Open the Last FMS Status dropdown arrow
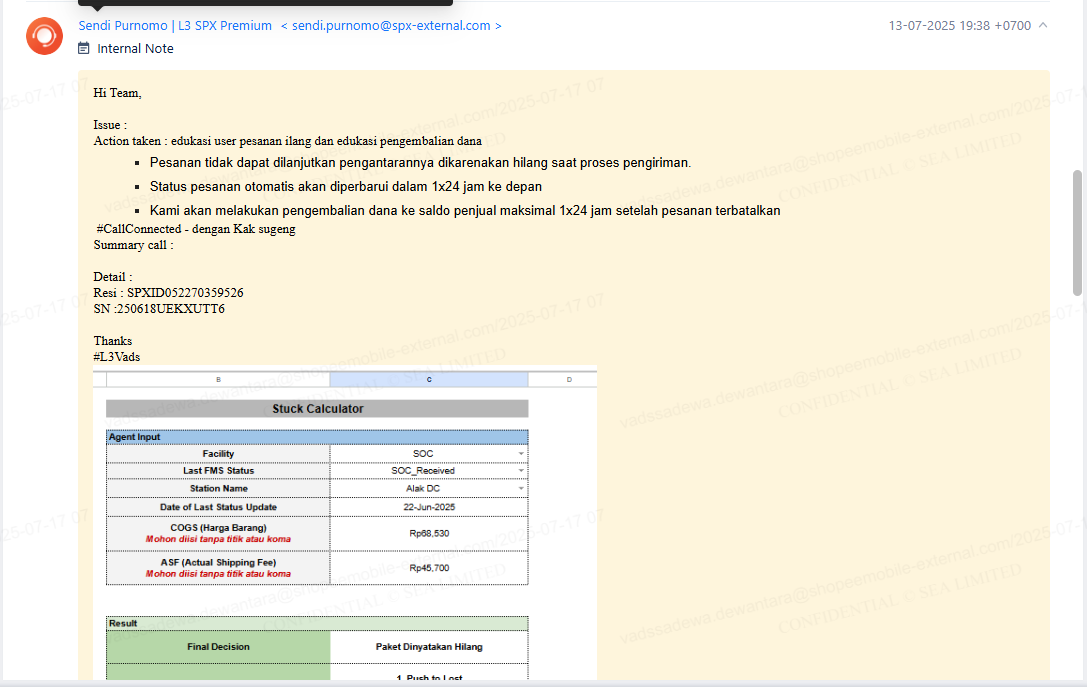This screenshot has width=1087, height=688. coord(521,471)
